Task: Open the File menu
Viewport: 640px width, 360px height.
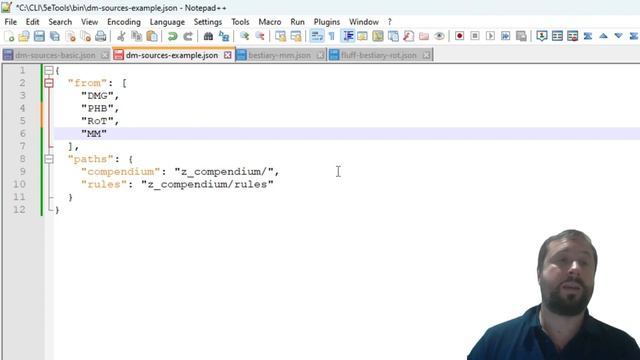Action: point(11,22)
